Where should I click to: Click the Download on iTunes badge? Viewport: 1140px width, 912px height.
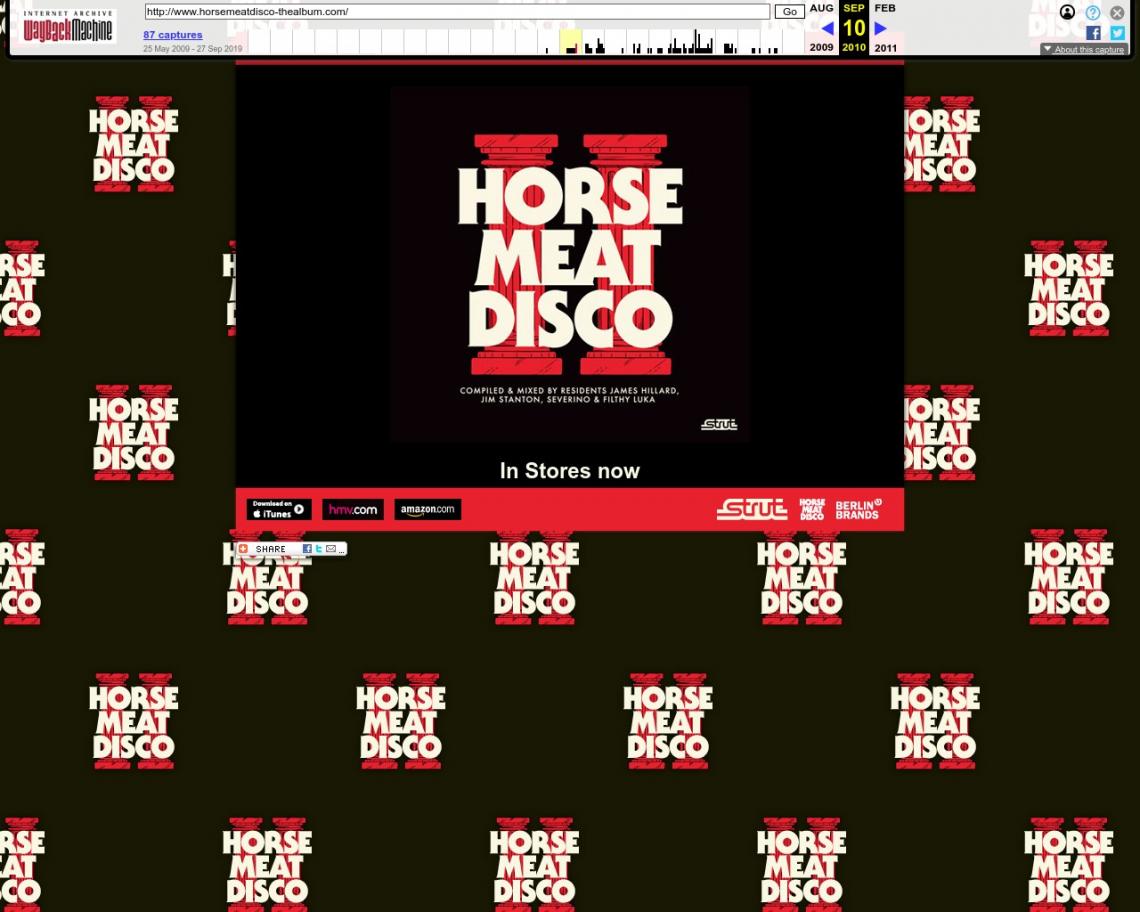[279, 509]
